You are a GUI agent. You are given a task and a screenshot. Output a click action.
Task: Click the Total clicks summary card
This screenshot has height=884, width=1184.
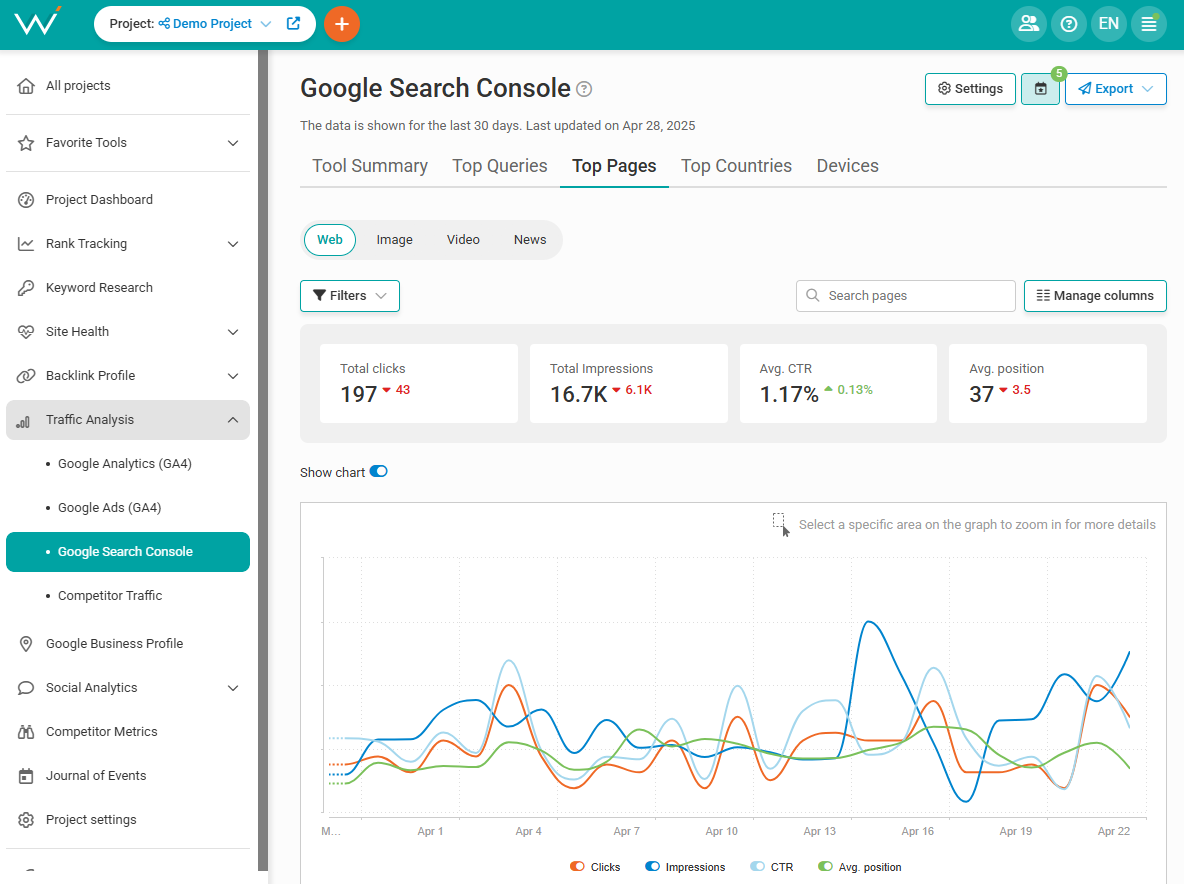coord(419,383)
